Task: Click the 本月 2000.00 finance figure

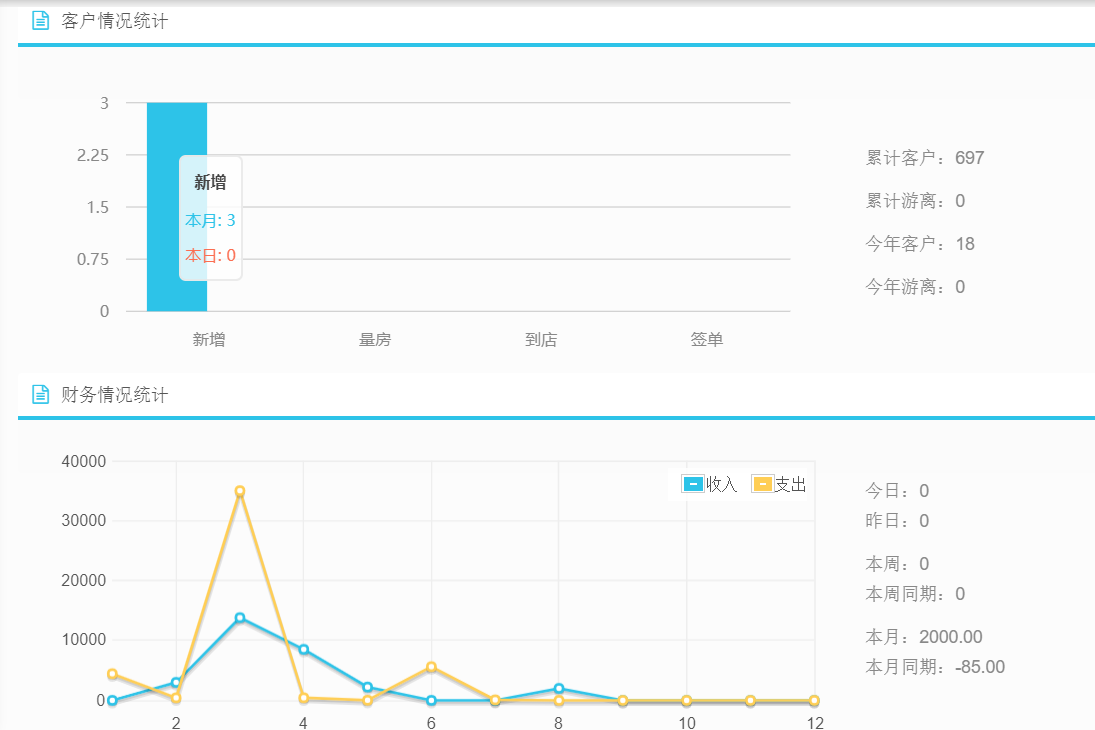Action: pos(924,637)
